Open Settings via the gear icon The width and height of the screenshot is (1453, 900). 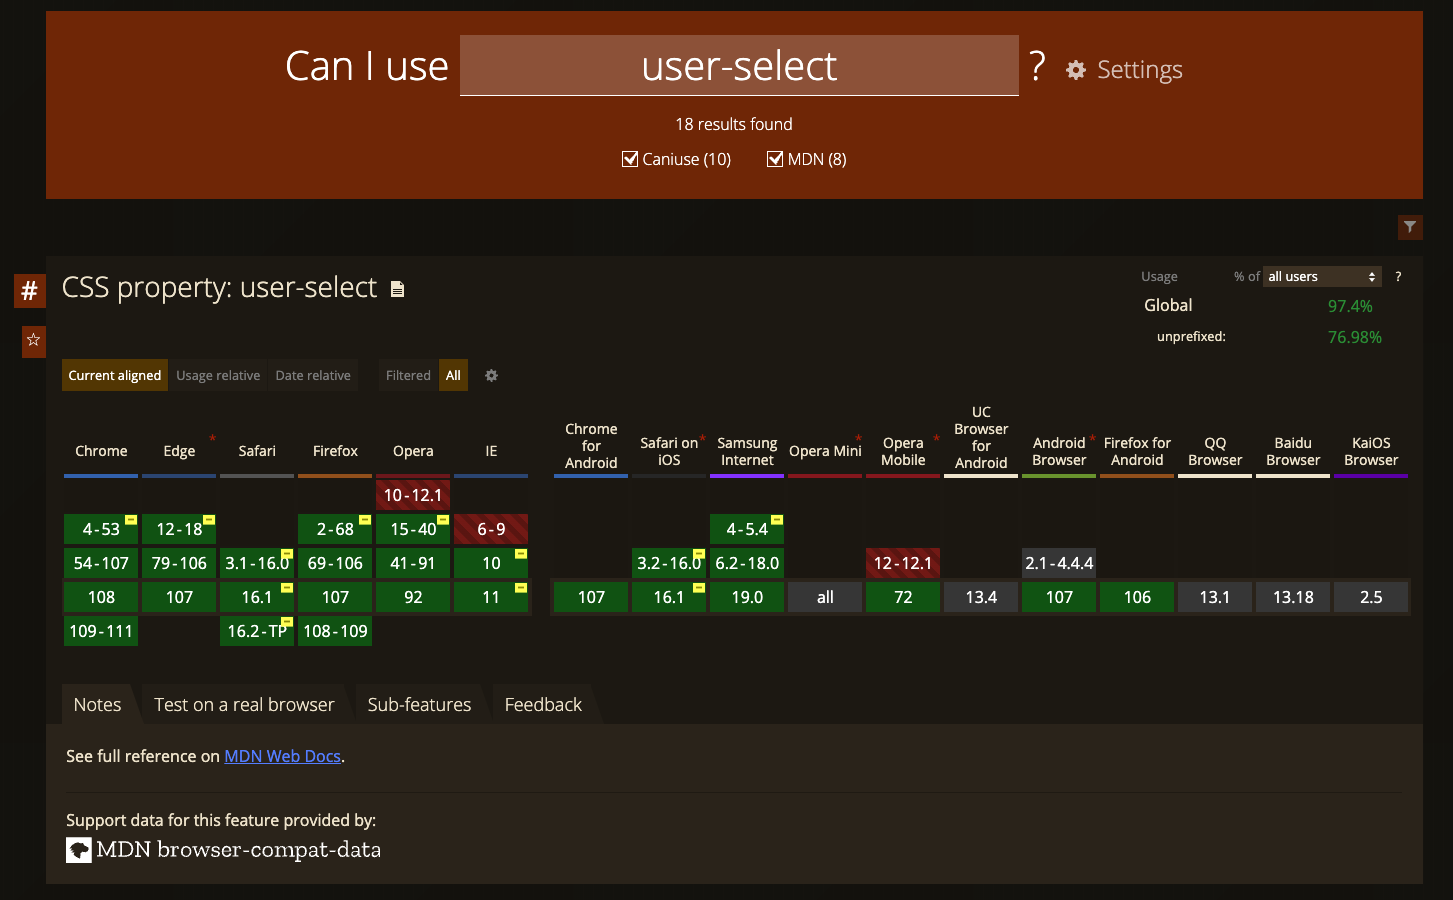pyautogui.click(x=1076, y=70)
